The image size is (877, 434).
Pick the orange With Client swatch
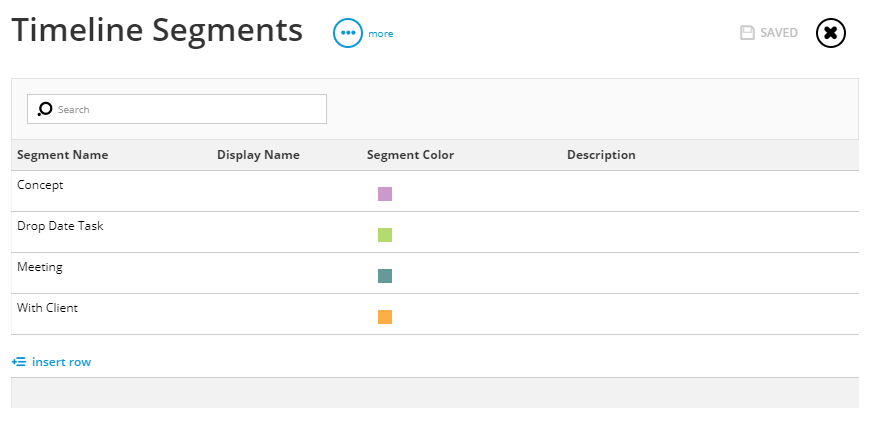point(385,317)
